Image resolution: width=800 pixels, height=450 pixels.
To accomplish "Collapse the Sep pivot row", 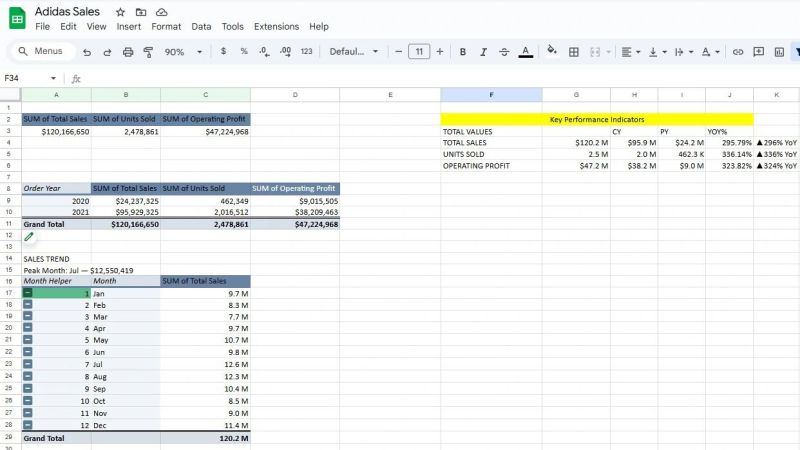I will tap(28, 389).
